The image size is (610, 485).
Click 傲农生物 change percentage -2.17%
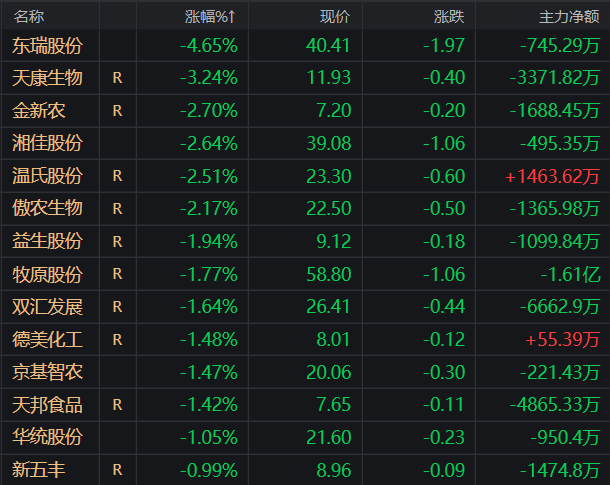[x=209, y=209]
